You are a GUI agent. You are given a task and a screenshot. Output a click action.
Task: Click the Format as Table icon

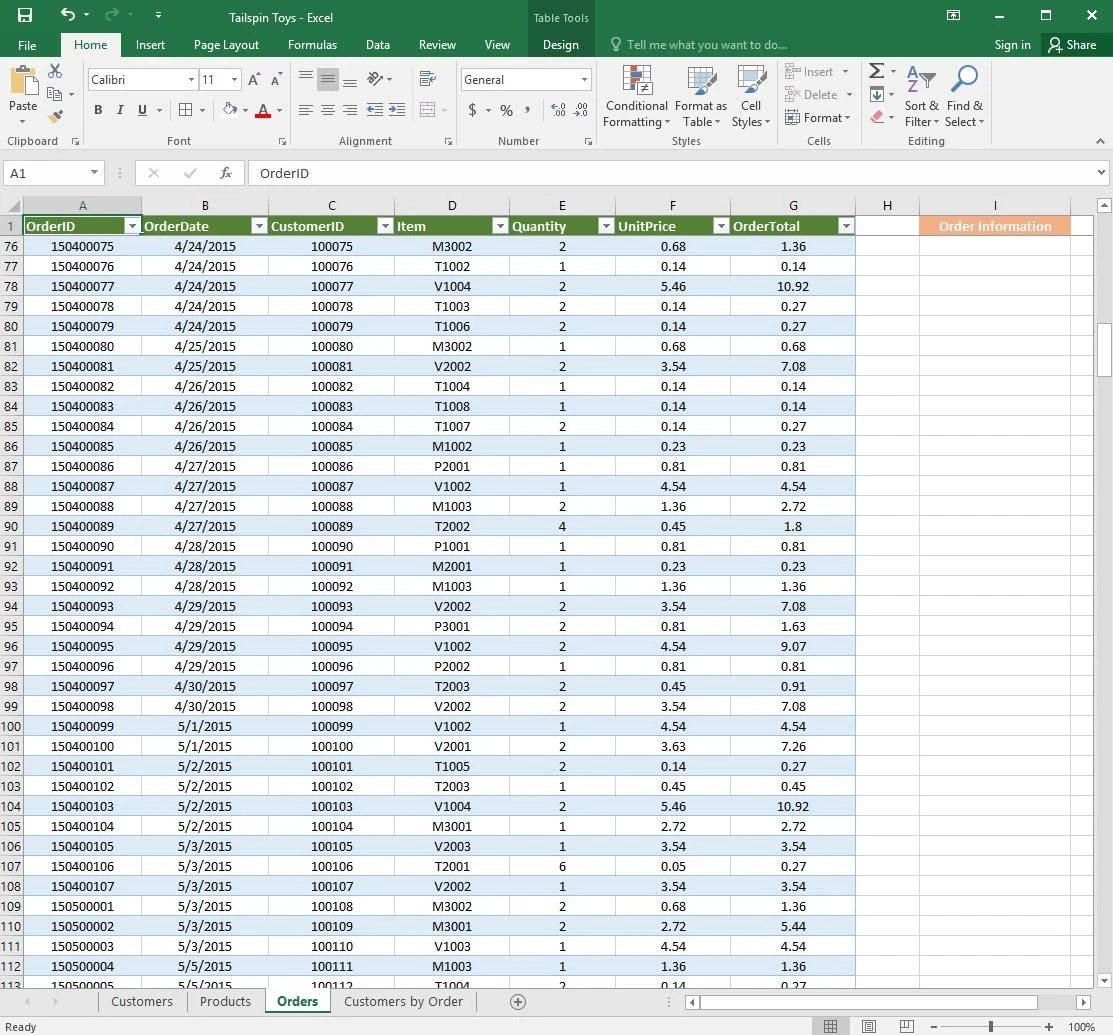tap(701, 97)
